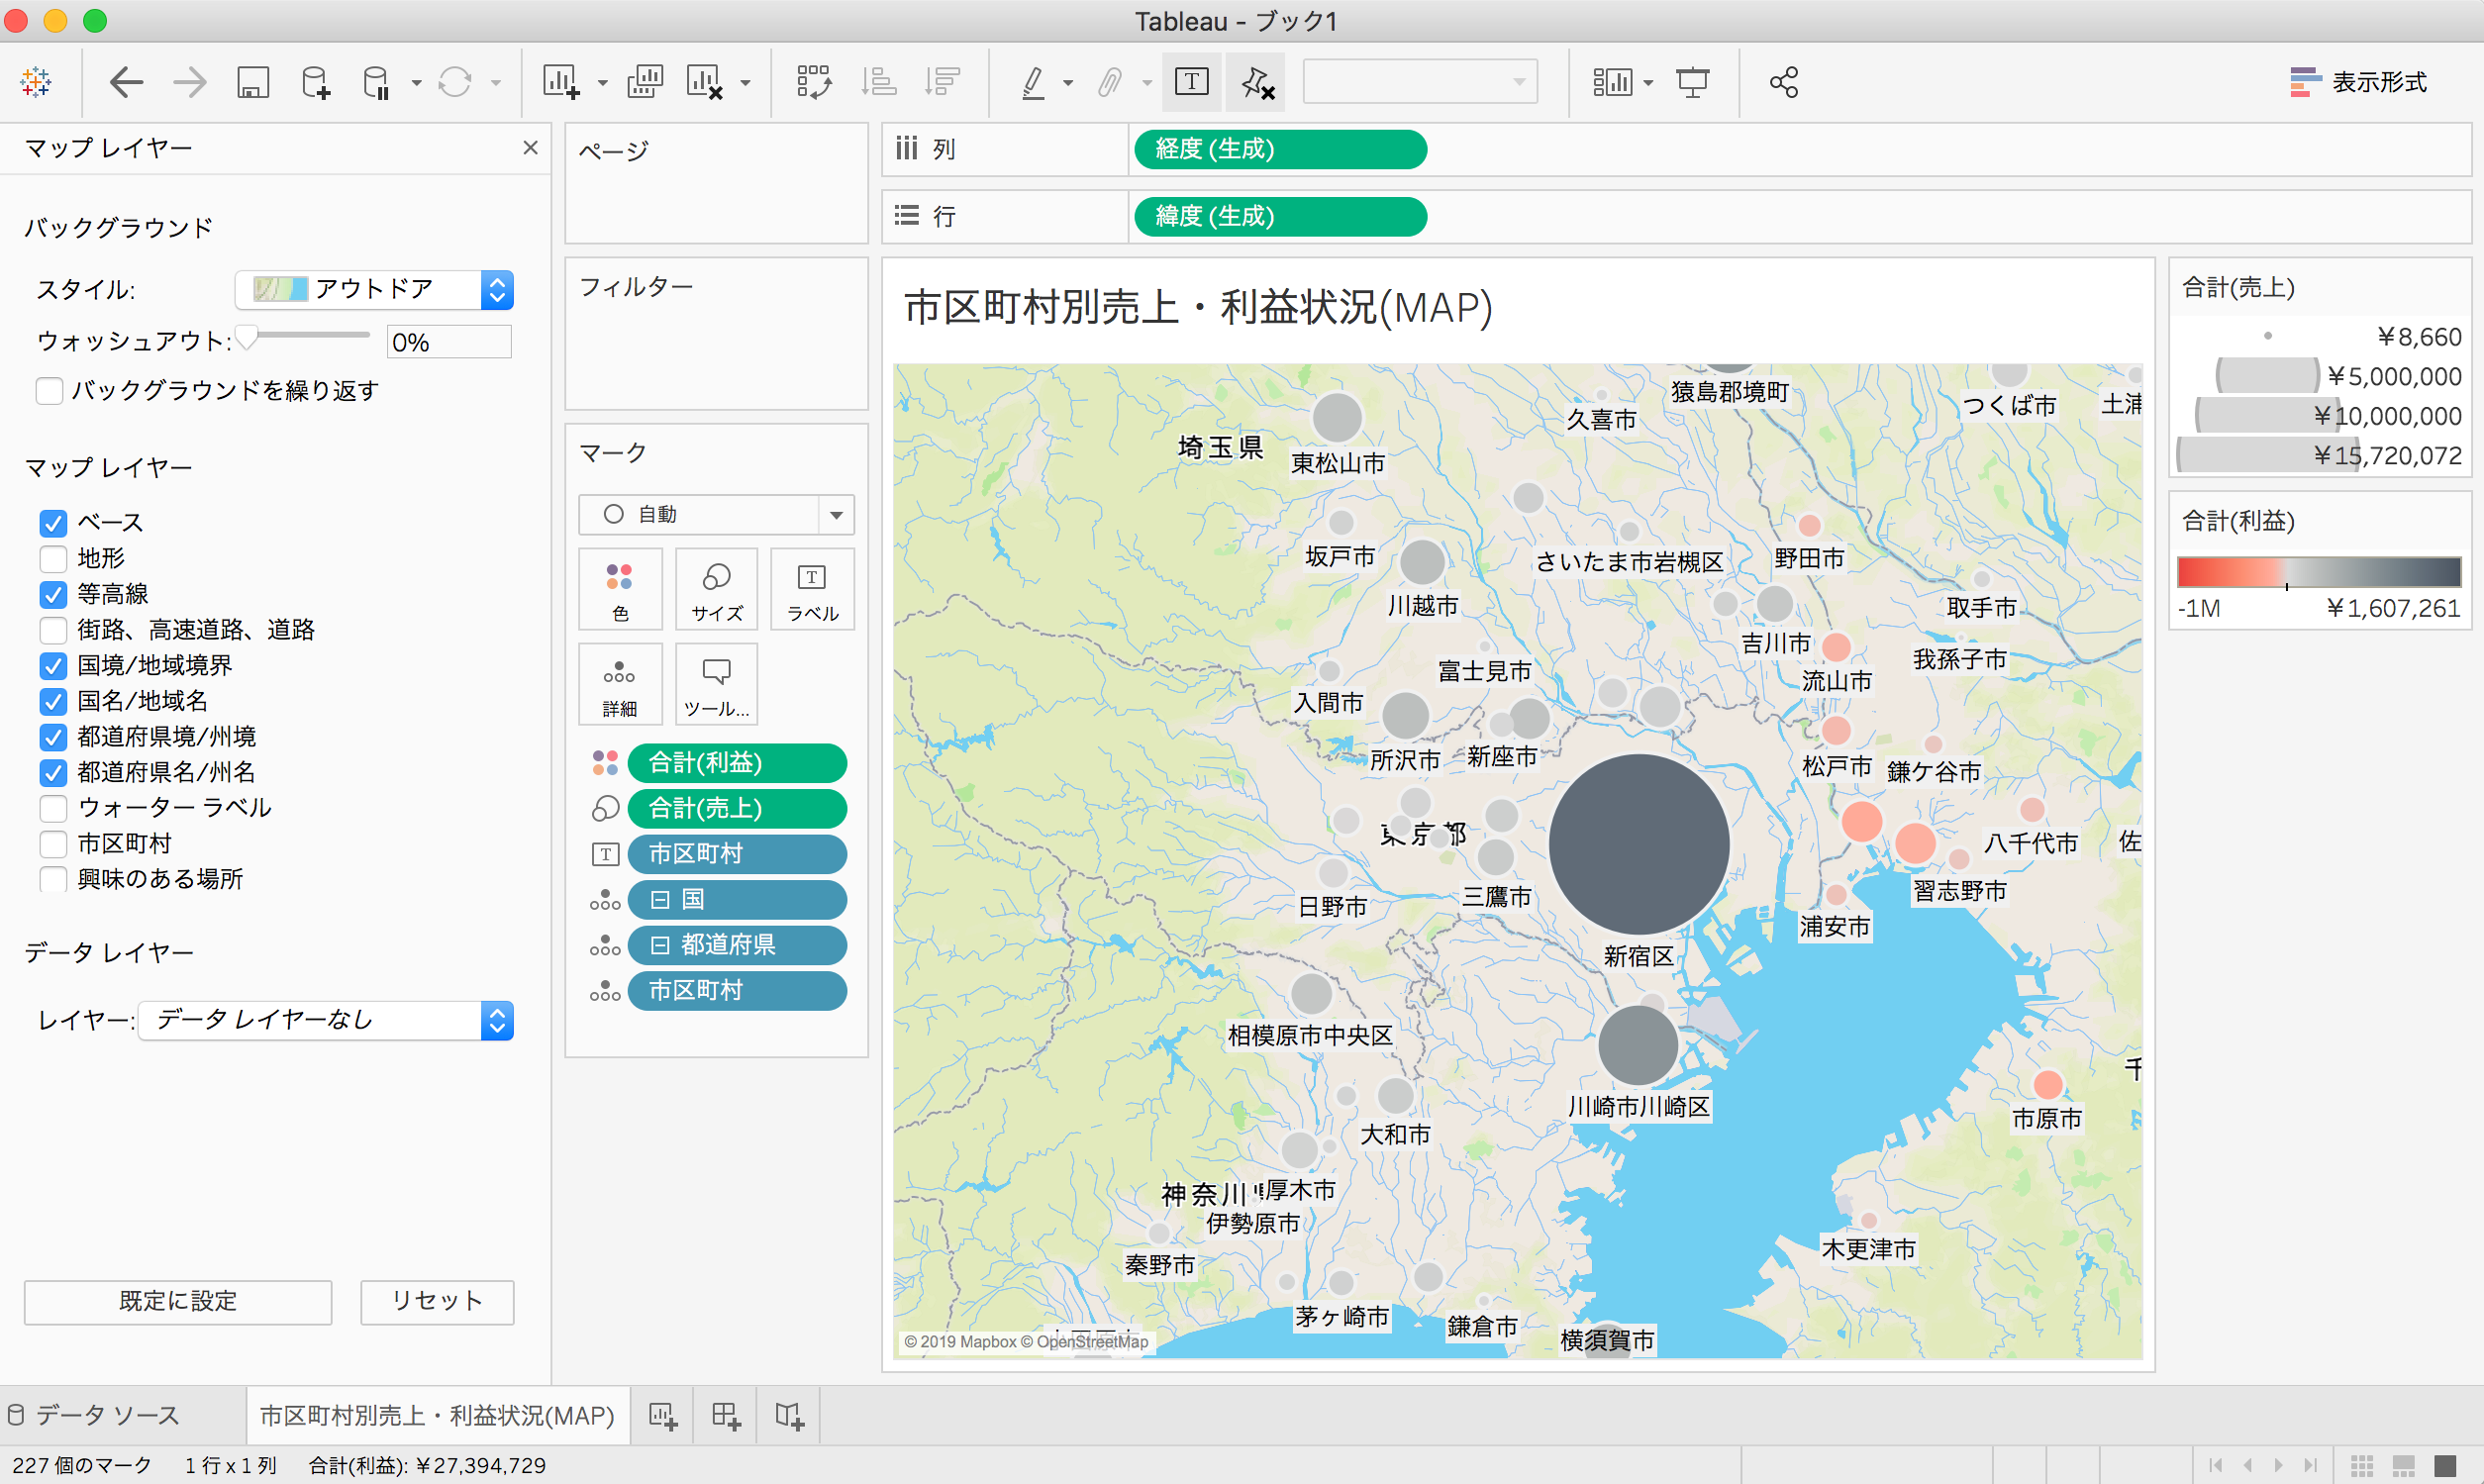Check バックグラウンドを繰り返す option
The height and width of the screenshot is (1484, 2484).
49,390
